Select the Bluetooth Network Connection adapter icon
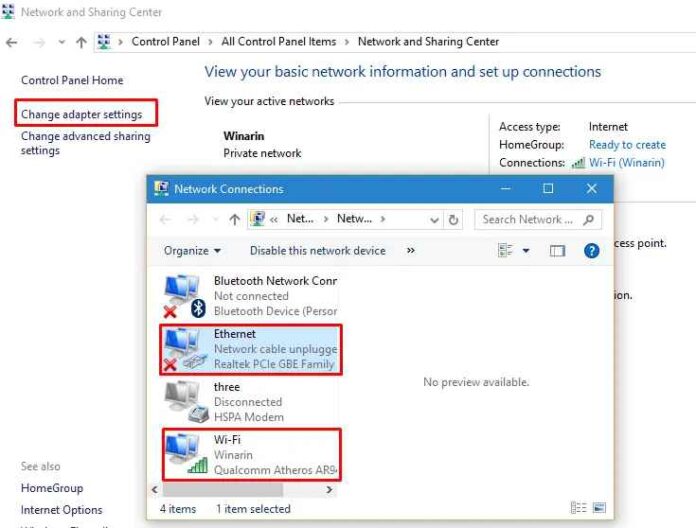 [x=184, y=297]
